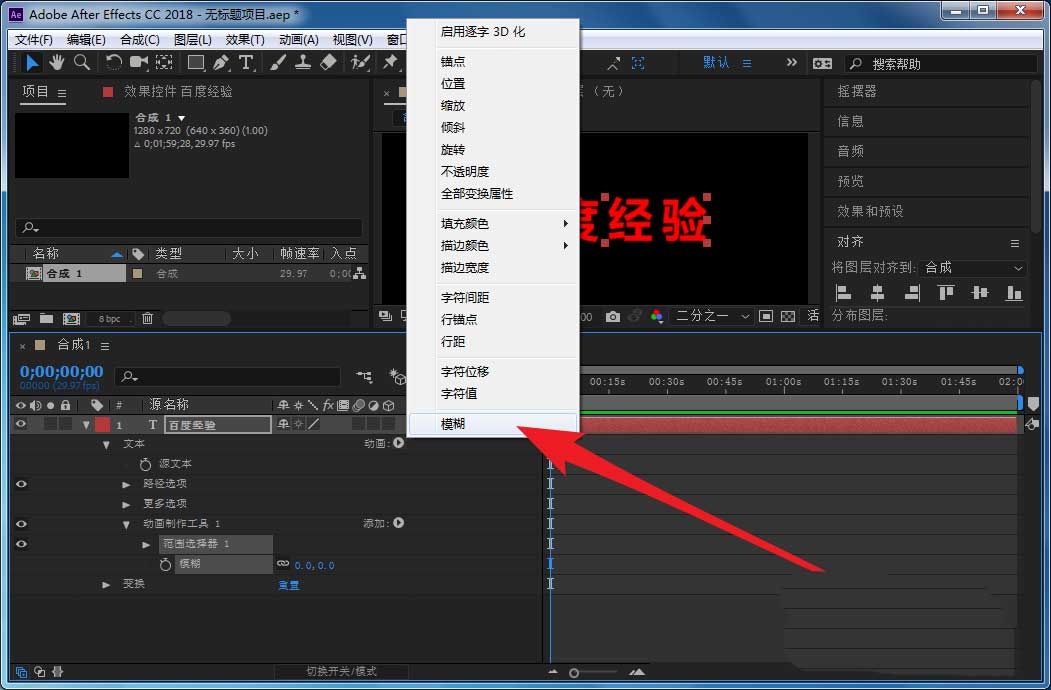Open the channel color picker icon under the viewer

click(658, 314)
